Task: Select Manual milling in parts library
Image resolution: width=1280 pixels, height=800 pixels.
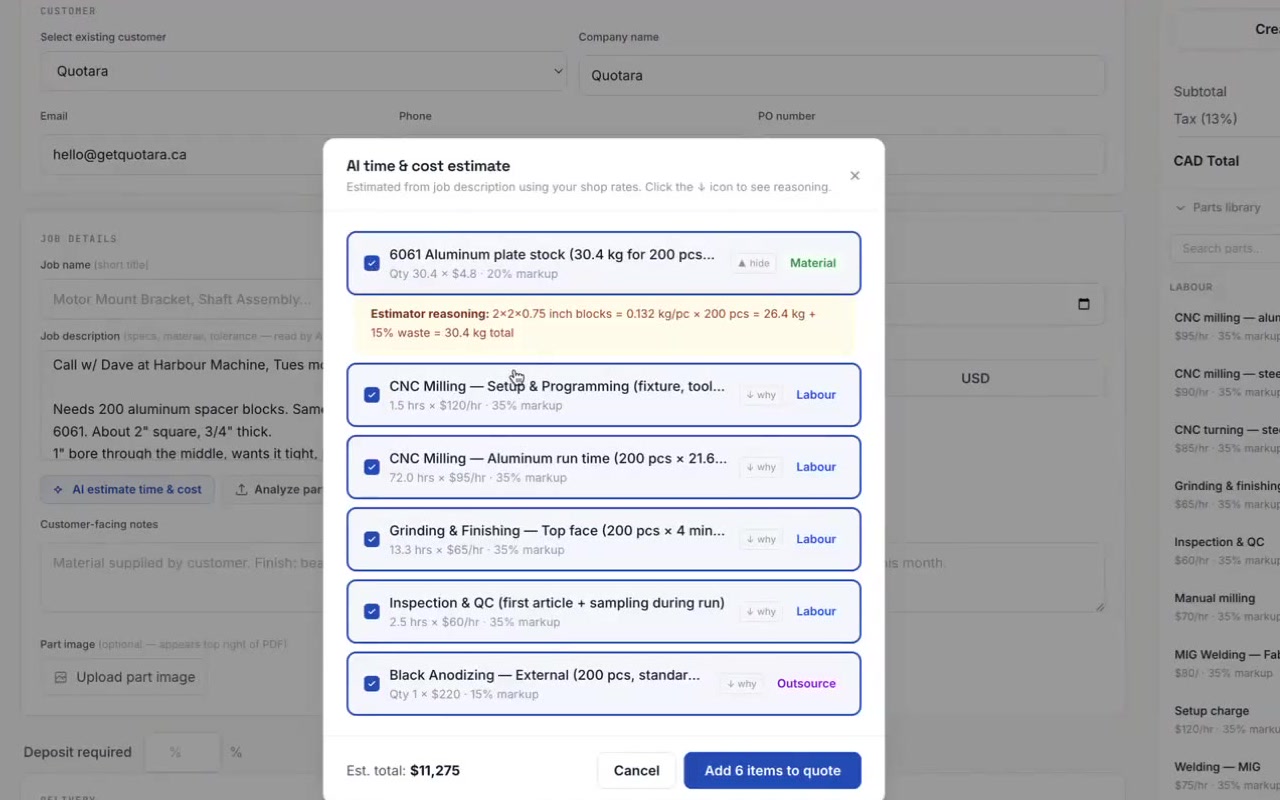Action: 1227,606
